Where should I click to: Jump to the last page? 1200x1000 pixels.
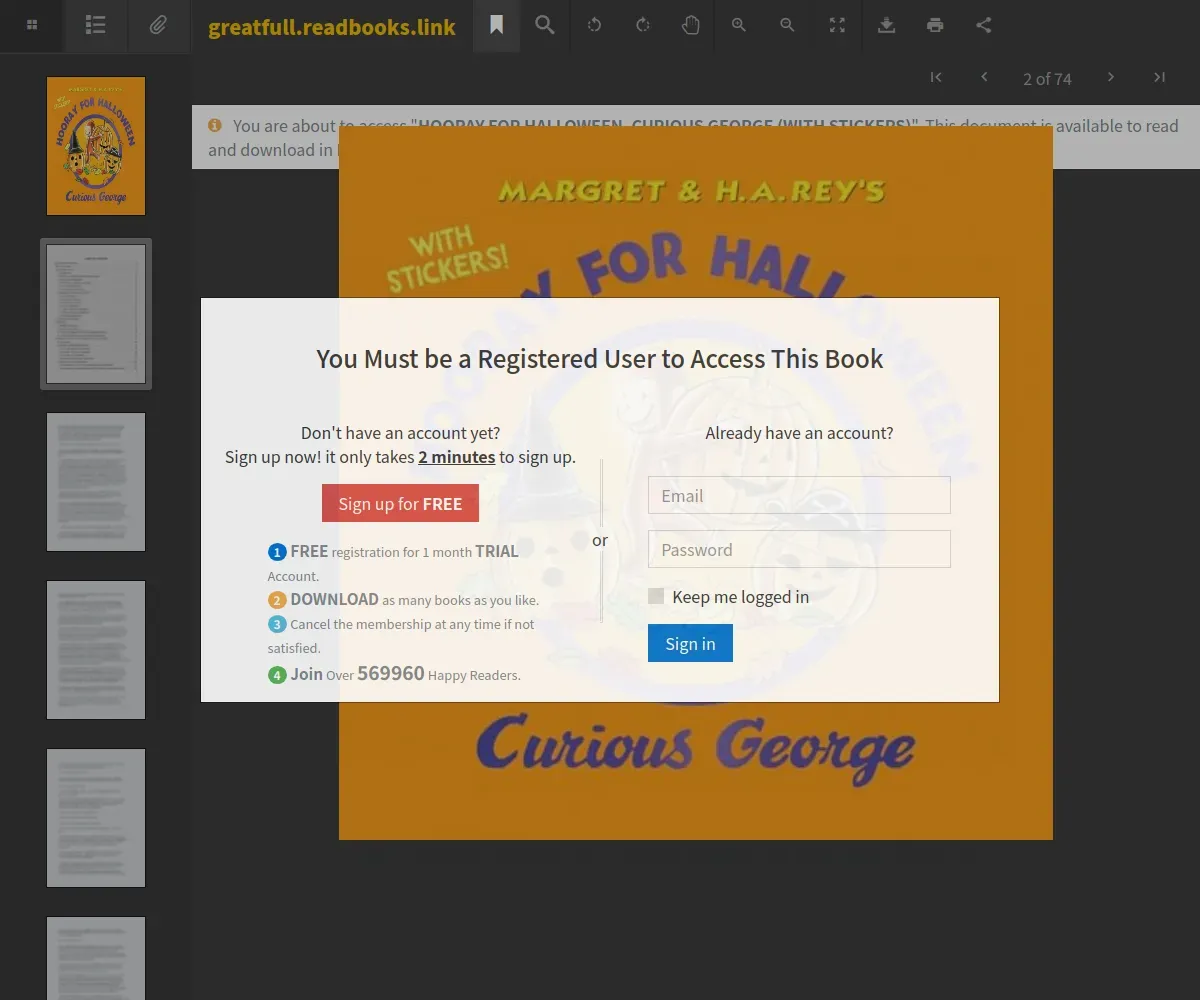click(x=1160, y=77)
